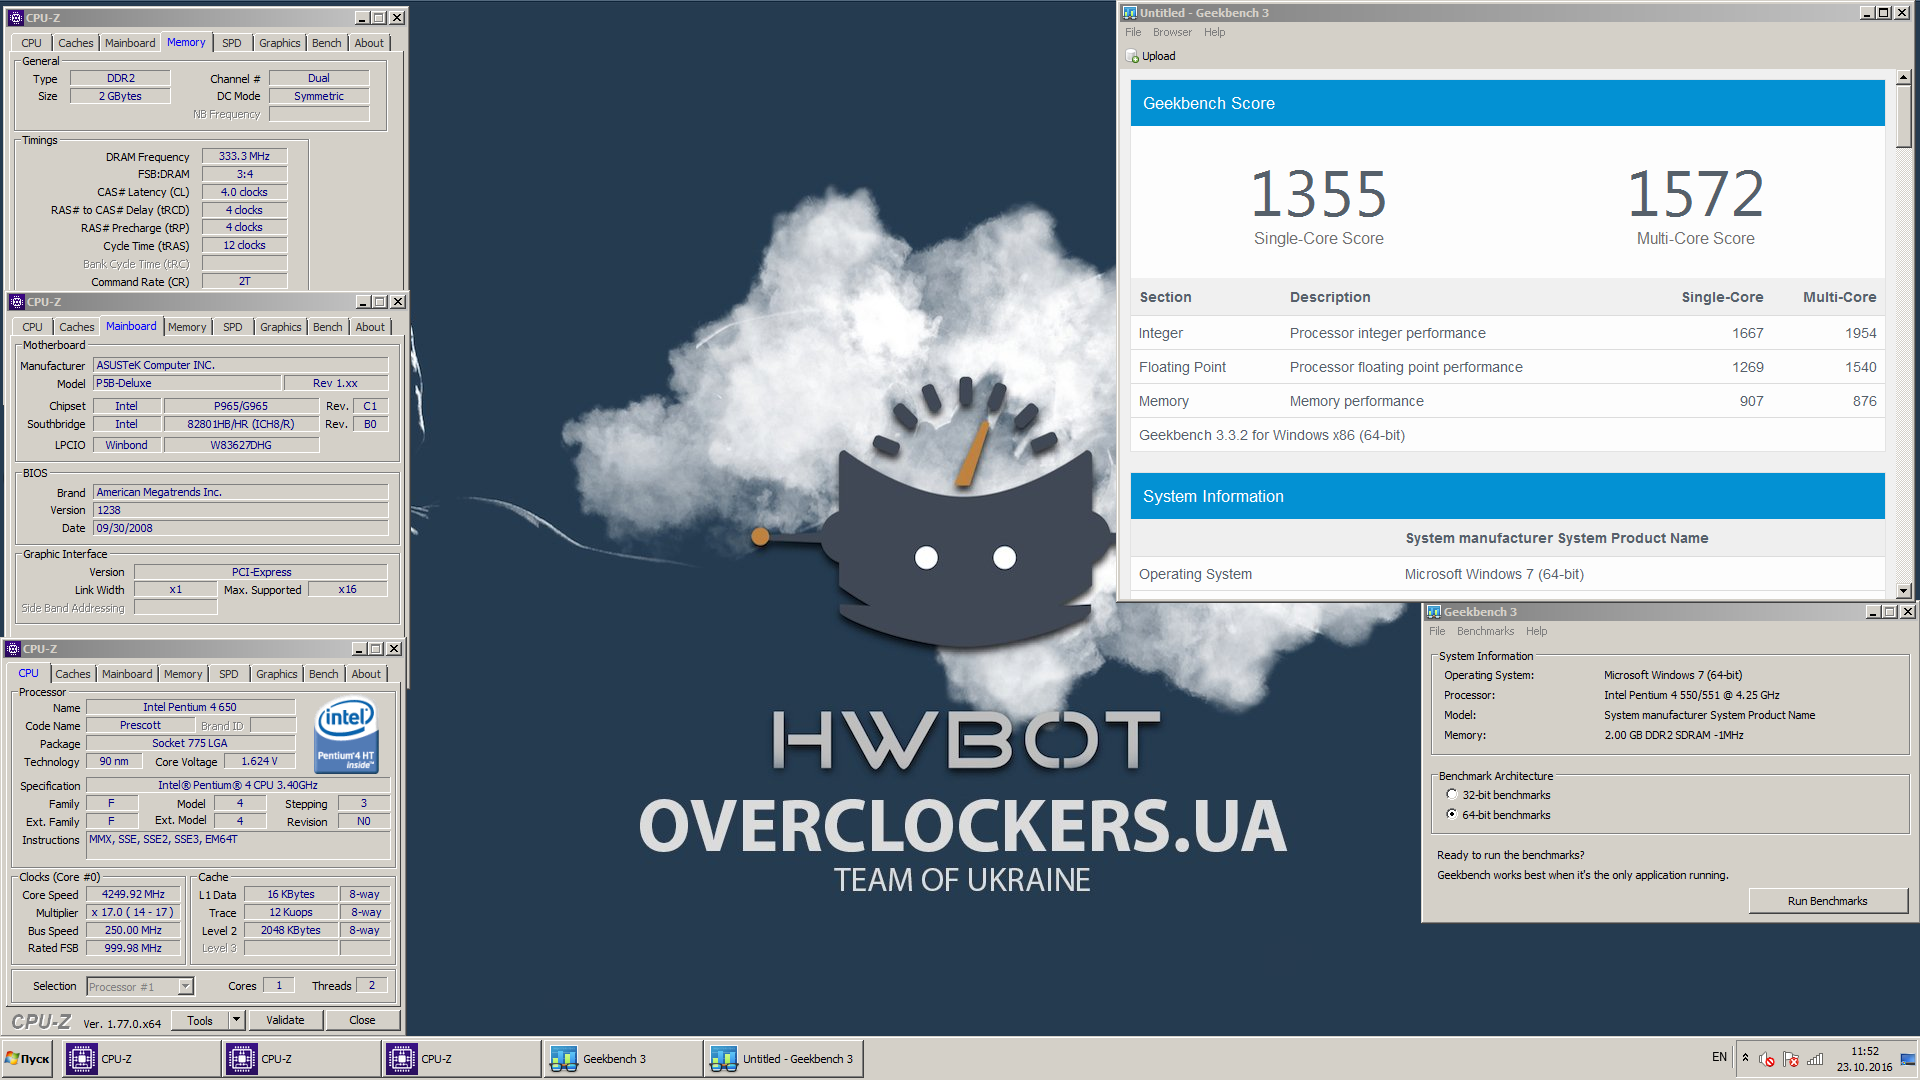Click first CPU-Z taskbar button
This screenshot has height=1080, width=1920.
point(142,1058)
